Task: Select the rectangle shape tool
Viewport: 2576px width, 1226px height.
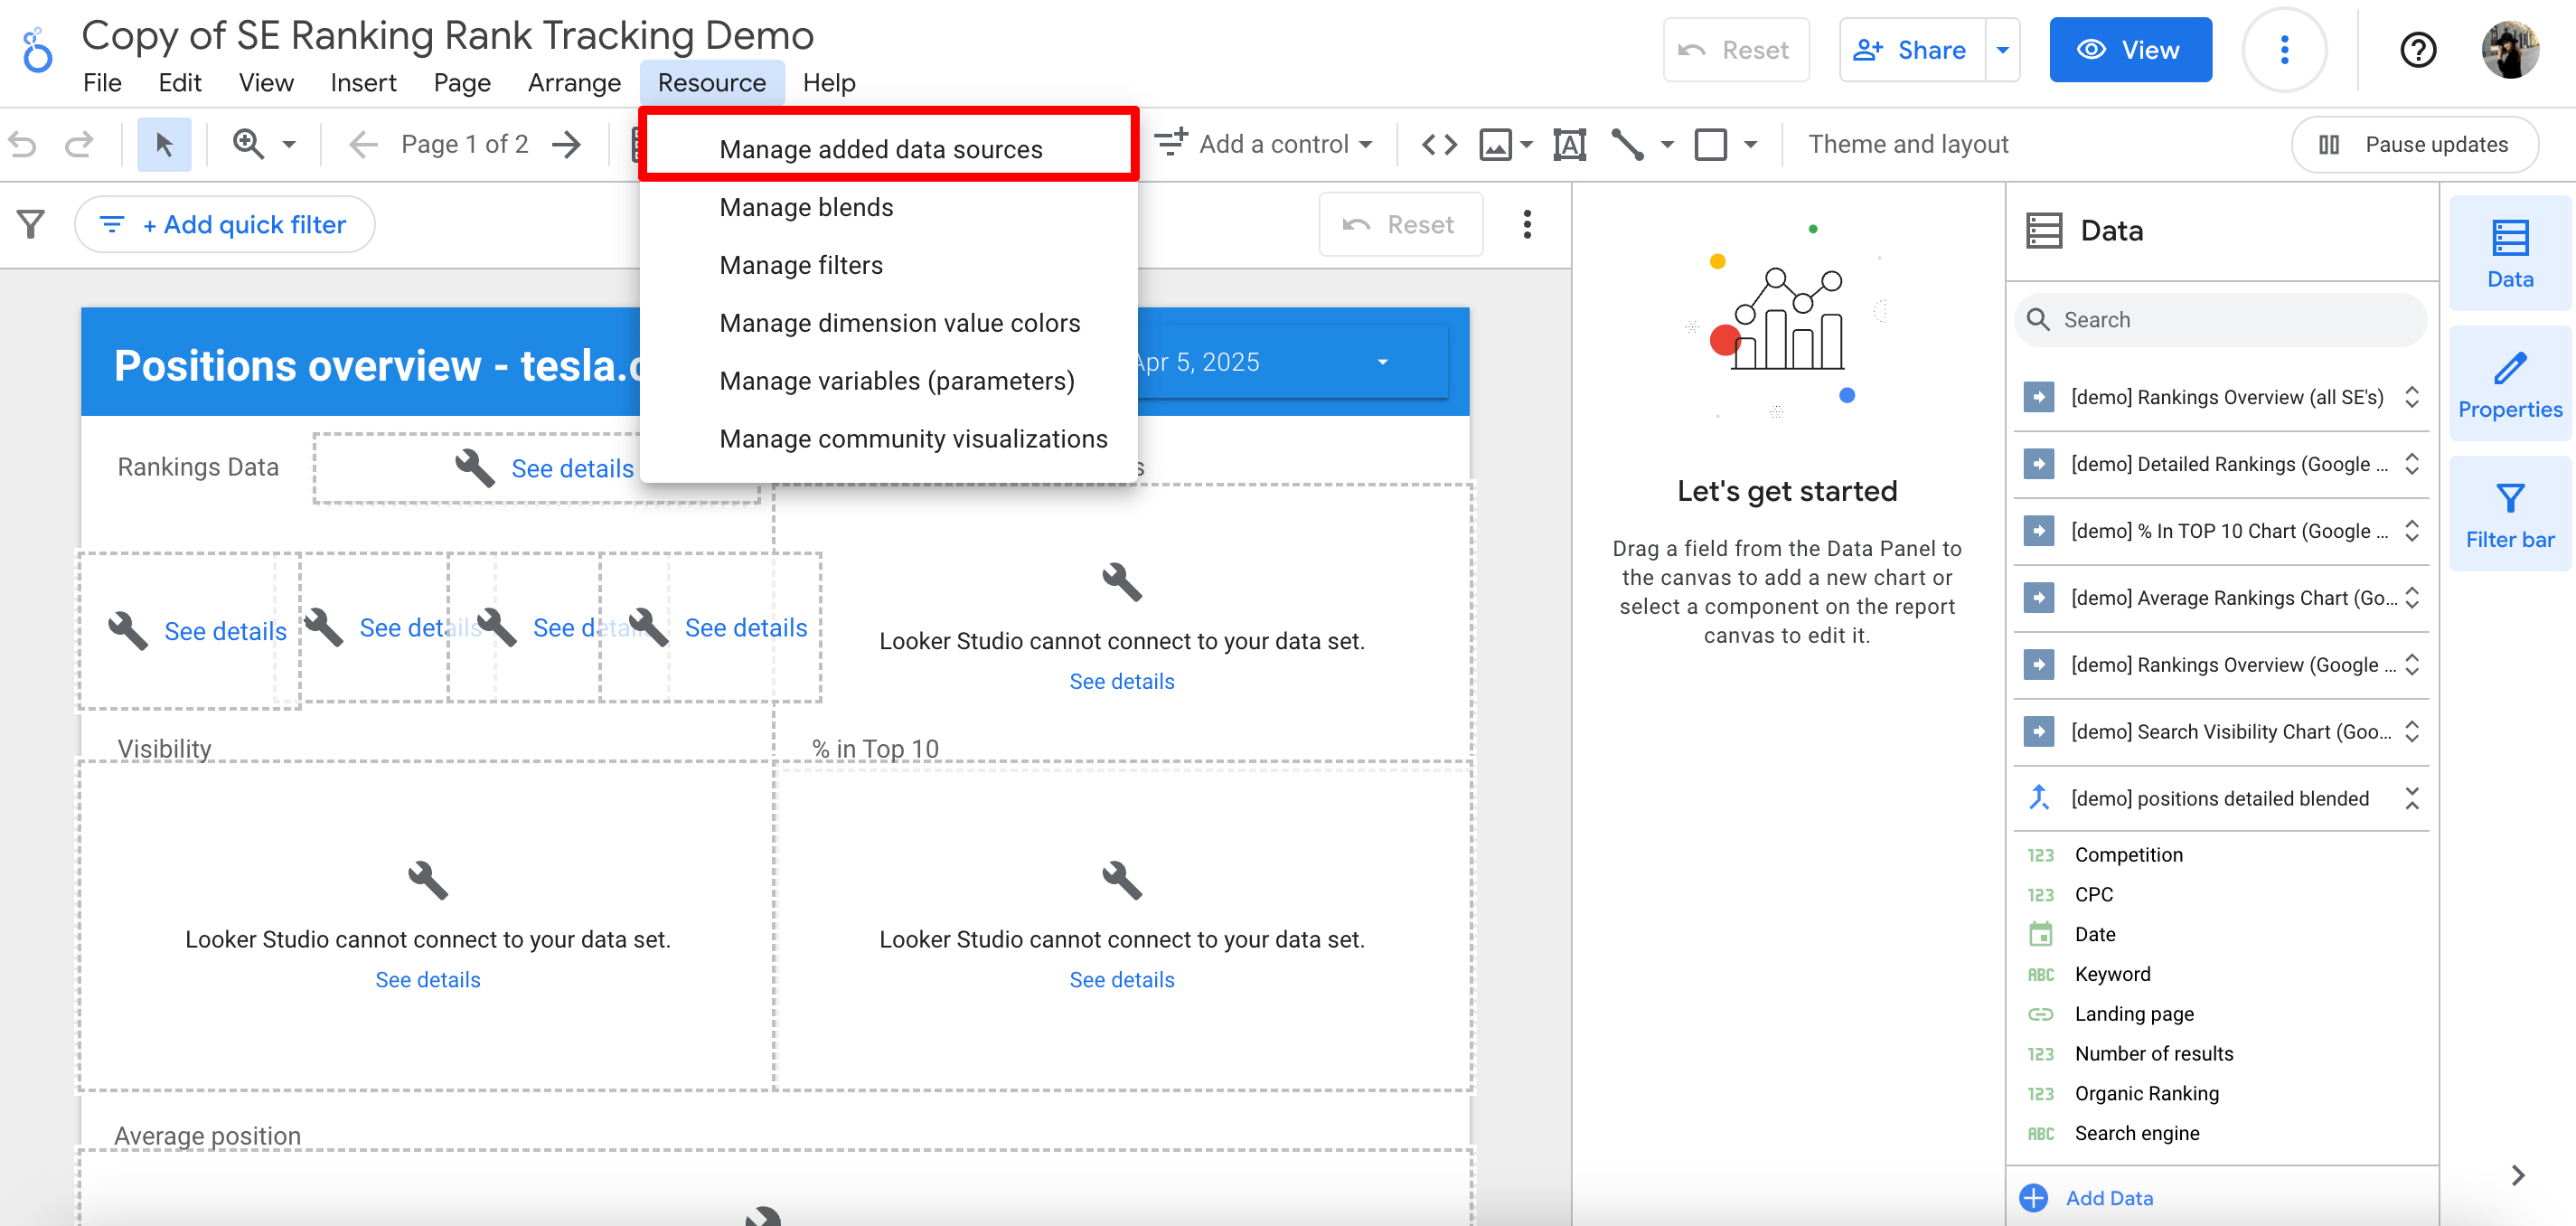Action: (x=1711, y=144)
